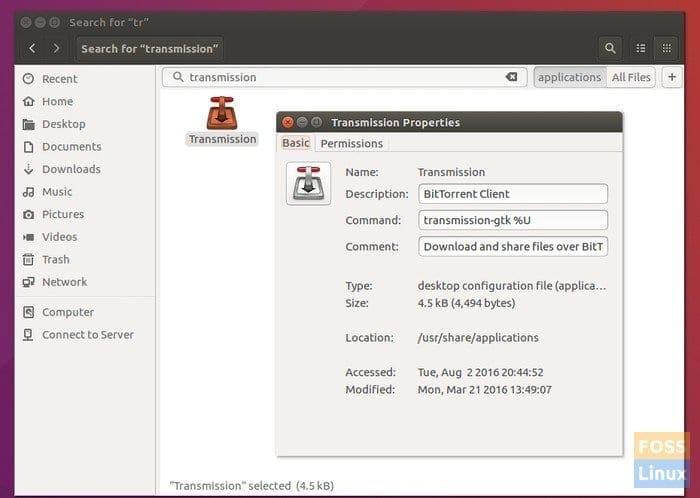Focus the transmission search field
The image size is (700, 498).
pyautogui.click(x=344, y=77)
